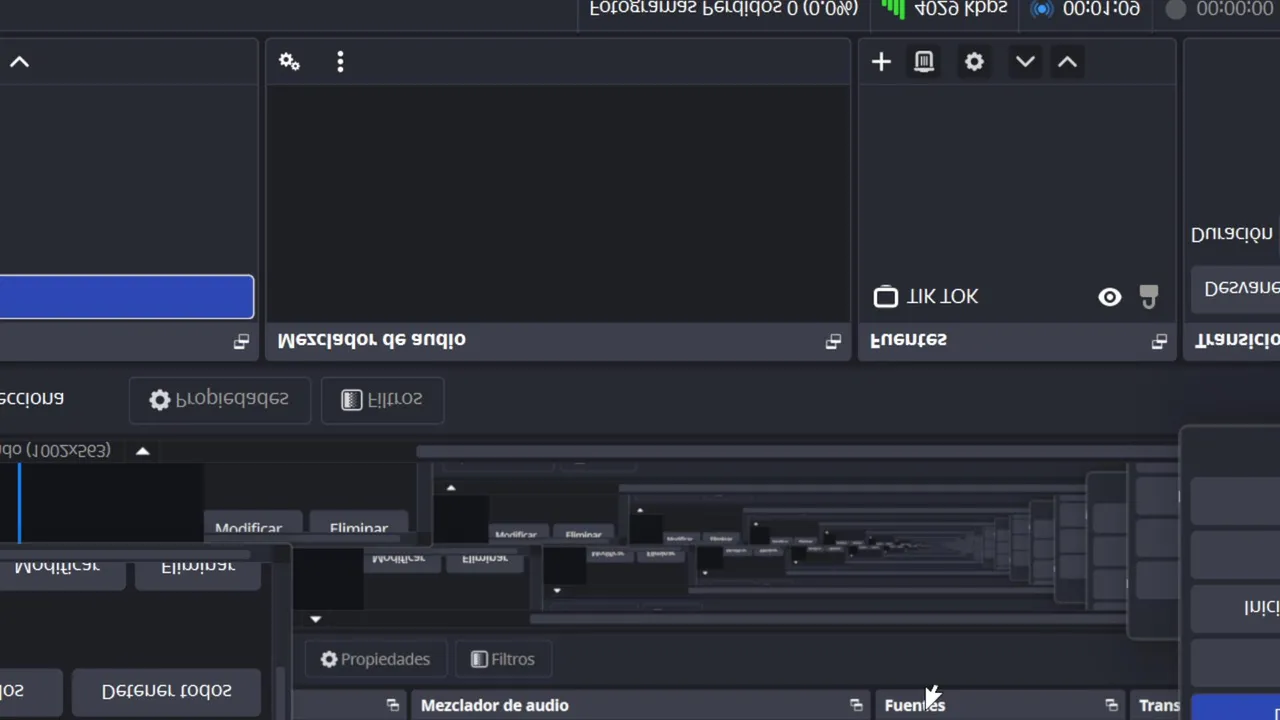Click the small down-arrow scroll button left of upright Propiedades
1280x720 pixels.
click(x=315, y=619)
